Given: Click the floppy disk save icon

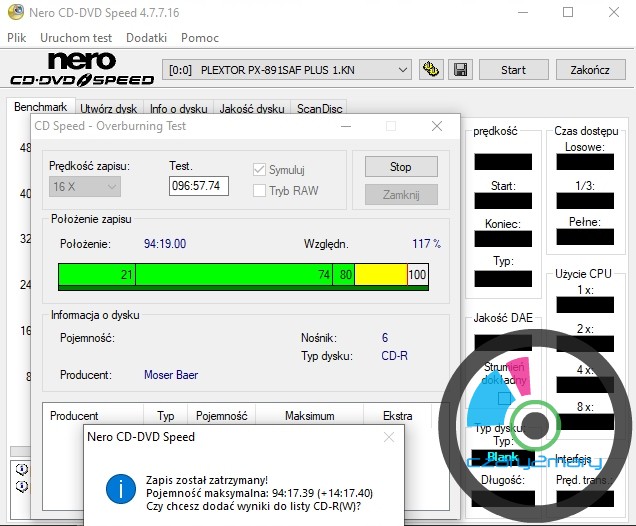Looking at the screenshot, I should 461,70.
